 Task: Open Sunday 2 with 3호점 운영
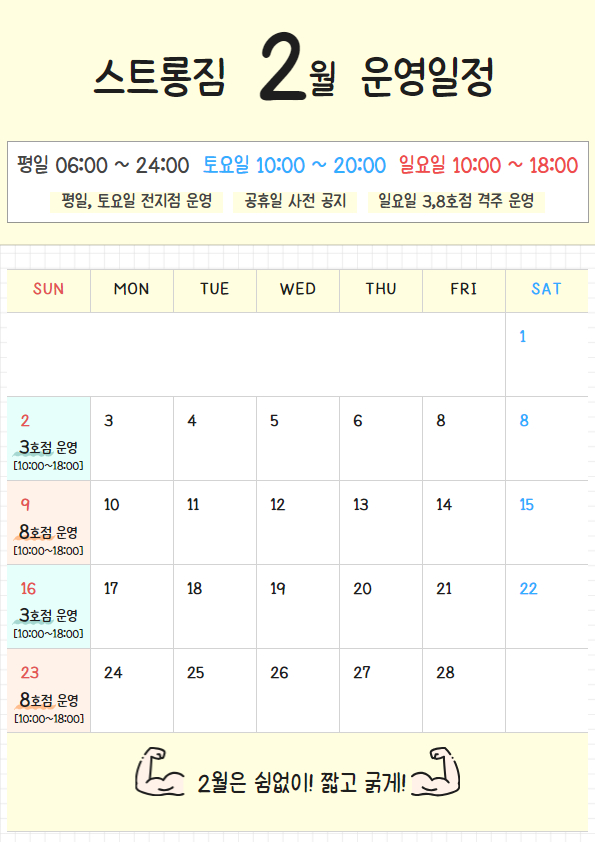48,439
